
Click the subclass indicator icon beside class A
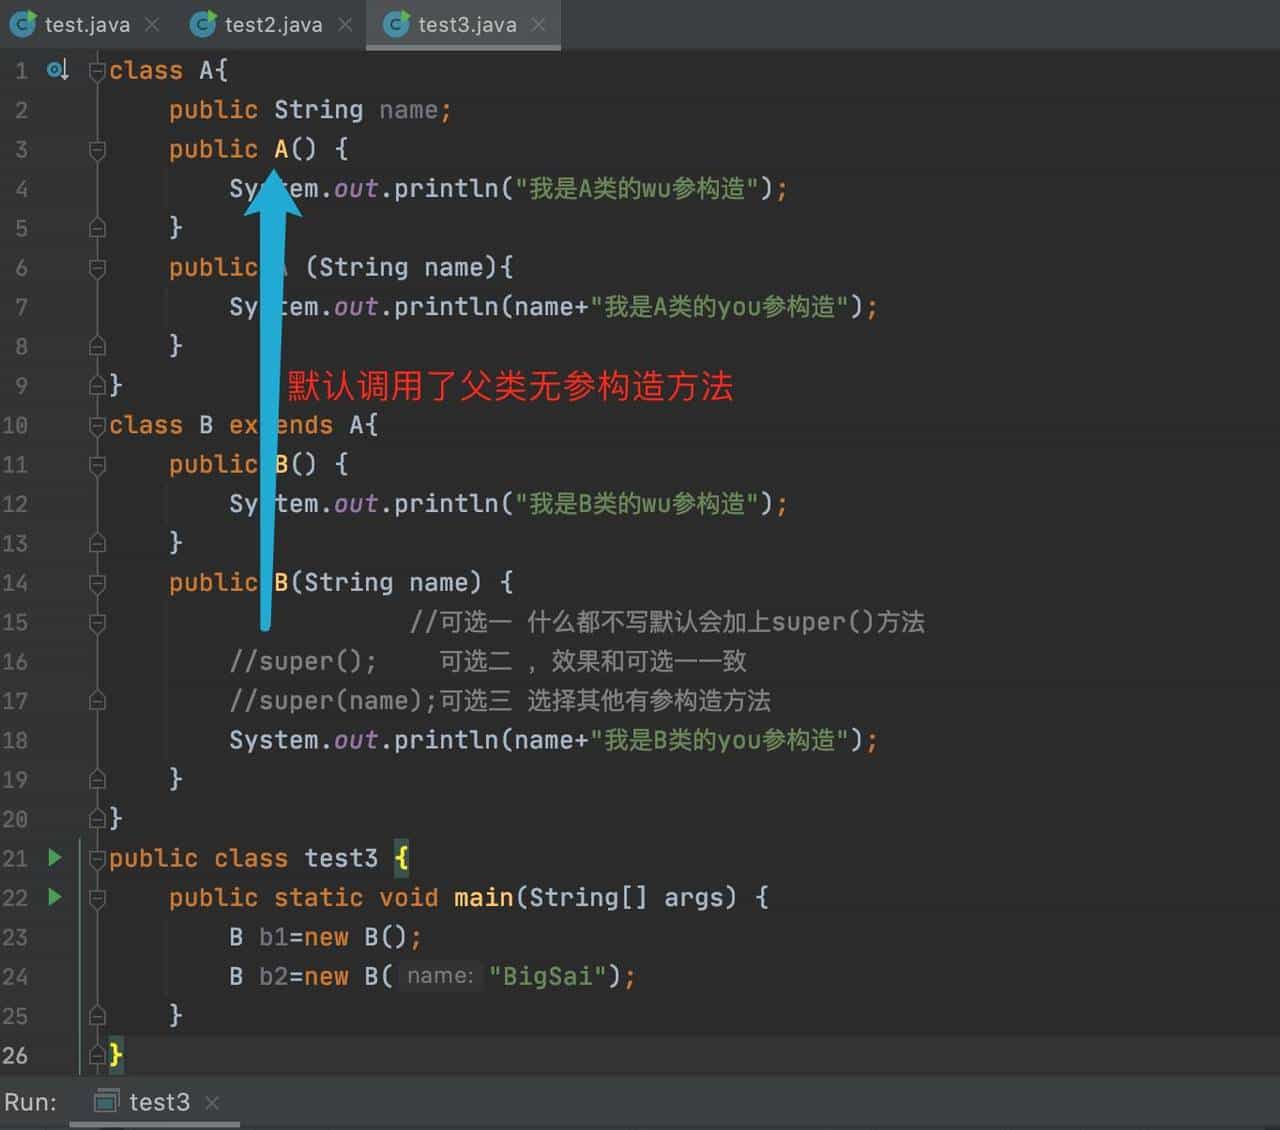57,70
